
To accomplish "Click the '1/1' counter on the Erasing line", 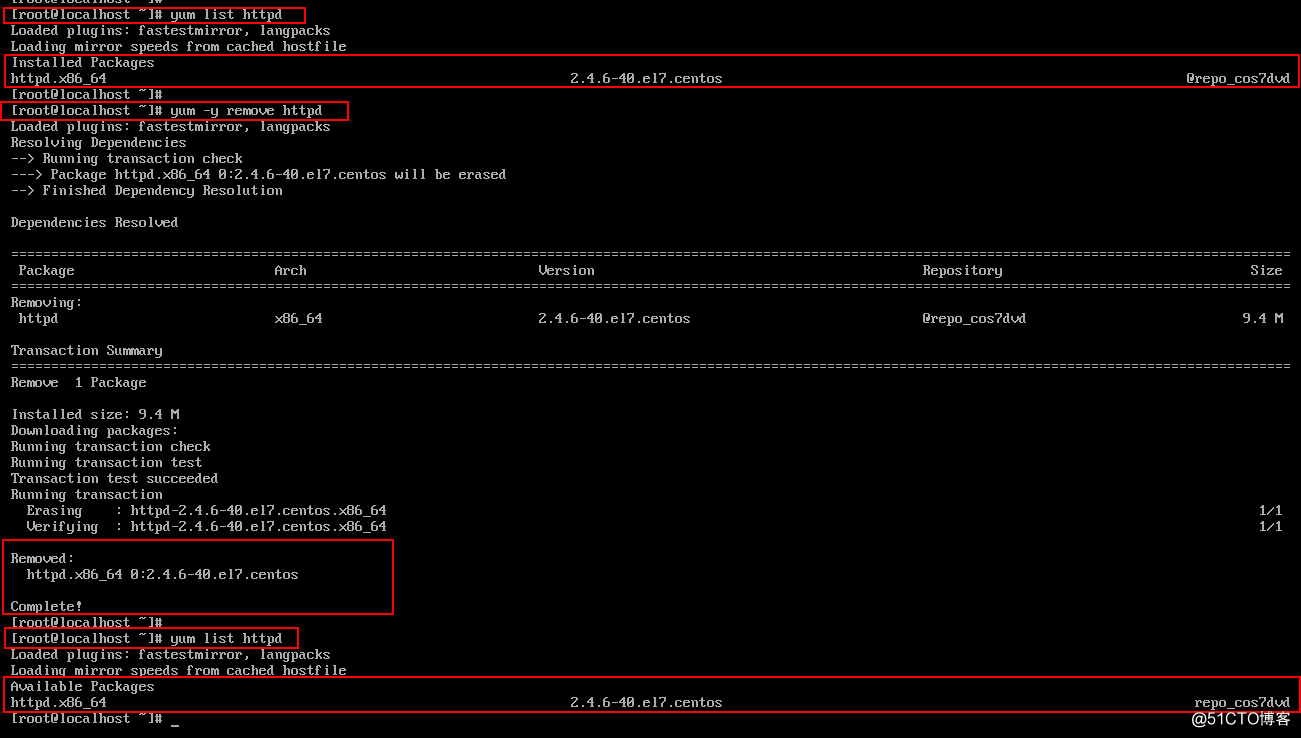I will [1270, 510].
